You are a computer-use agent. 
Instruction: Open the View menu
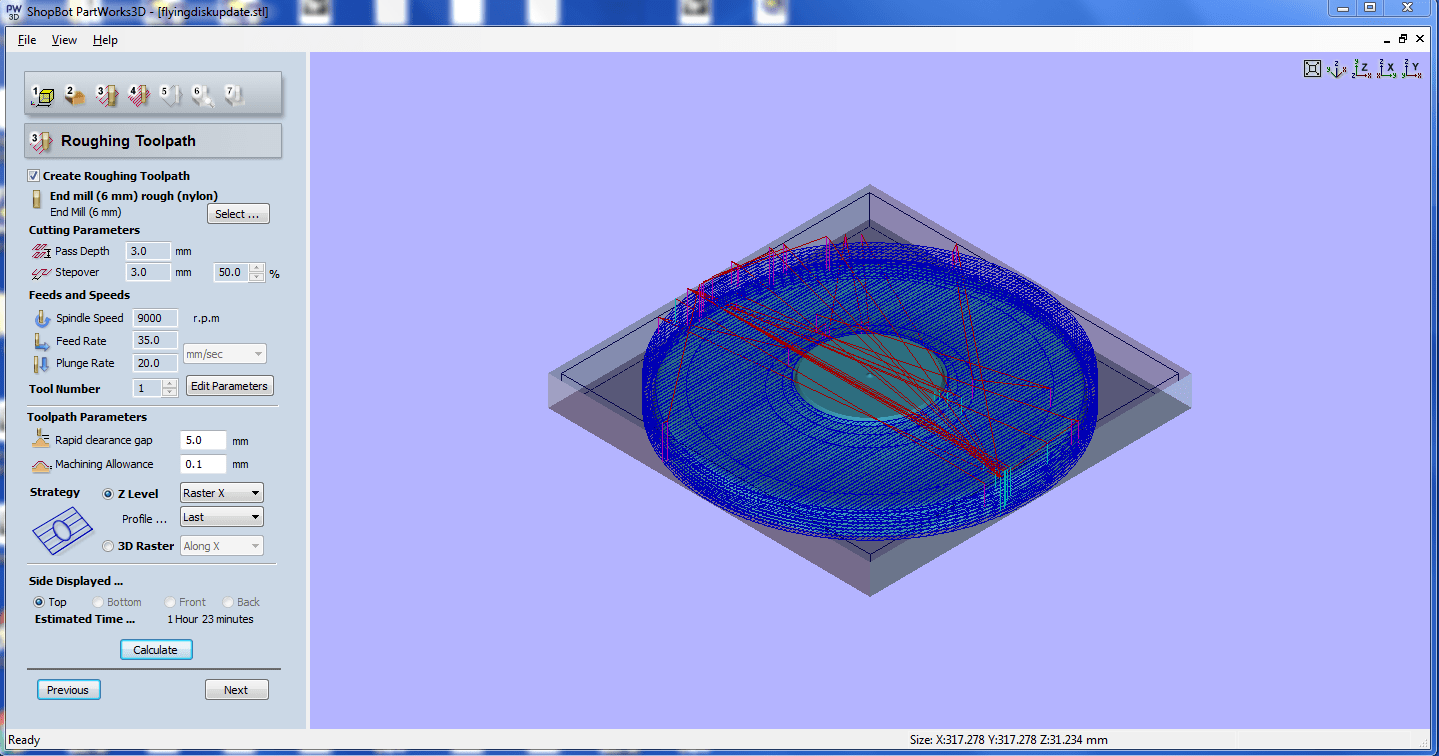pyautogui.click(x=64, y=40)
